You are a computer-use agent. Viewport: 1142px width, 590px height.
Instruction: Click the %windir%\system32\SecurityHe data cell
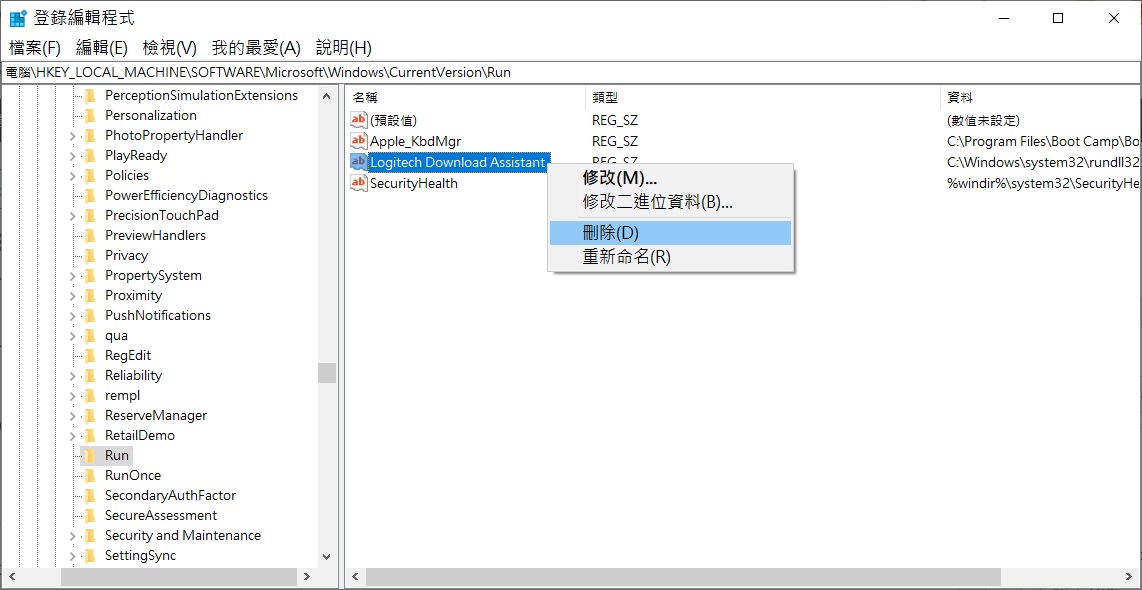click(x=1043, y=184)
